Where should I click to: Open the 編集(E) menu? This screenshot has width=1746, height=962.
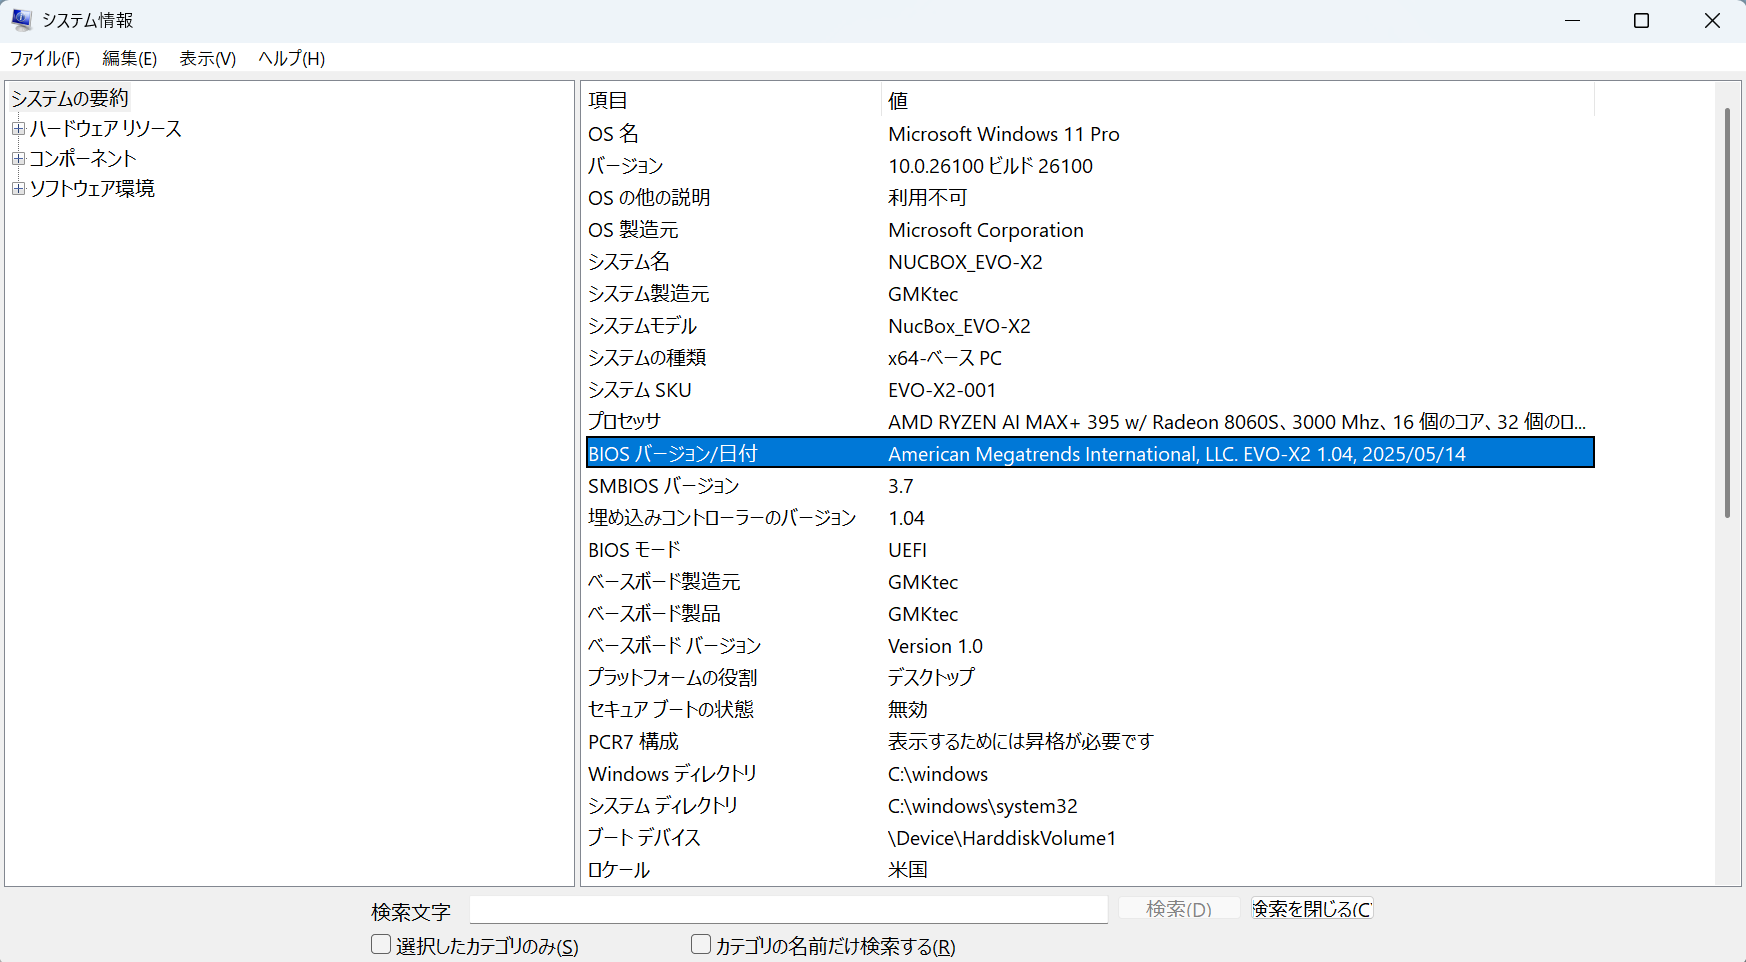coord(129,59)
